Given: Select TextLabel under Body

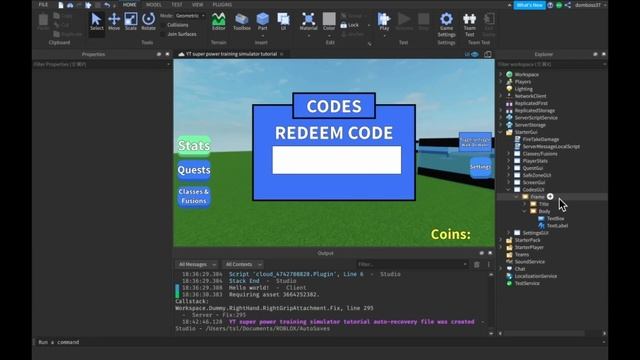Looking at the screenshot, I should click(x=557, y=226).
